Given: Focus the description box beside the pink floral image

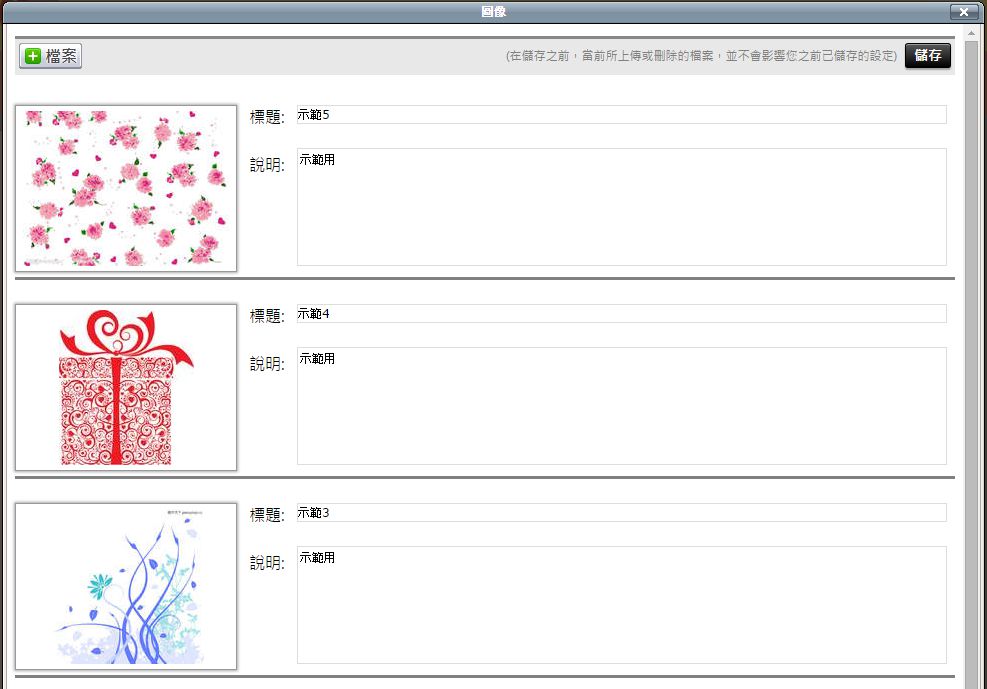Looking at the screenshot, I should tap(620, 207).
